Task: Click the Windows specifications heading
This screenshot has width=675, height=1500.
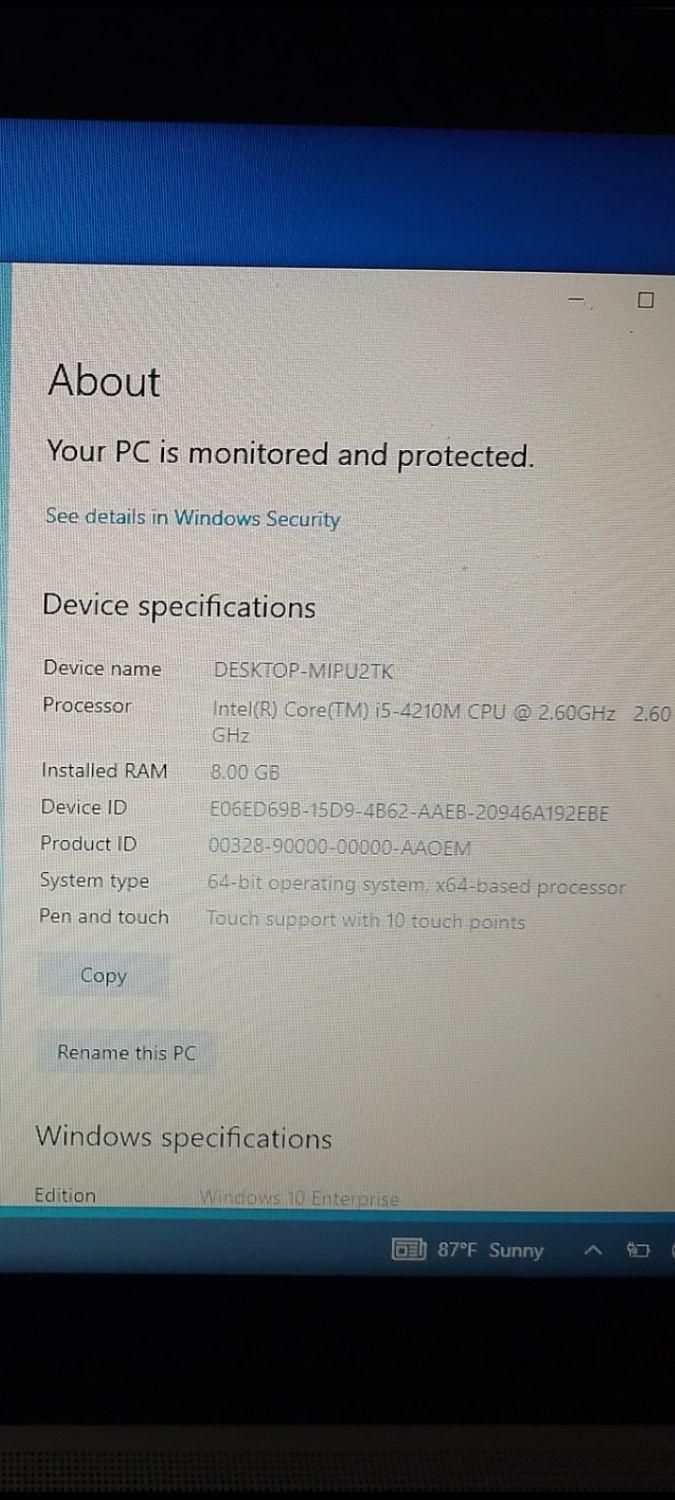Action: coord(184,1138)
